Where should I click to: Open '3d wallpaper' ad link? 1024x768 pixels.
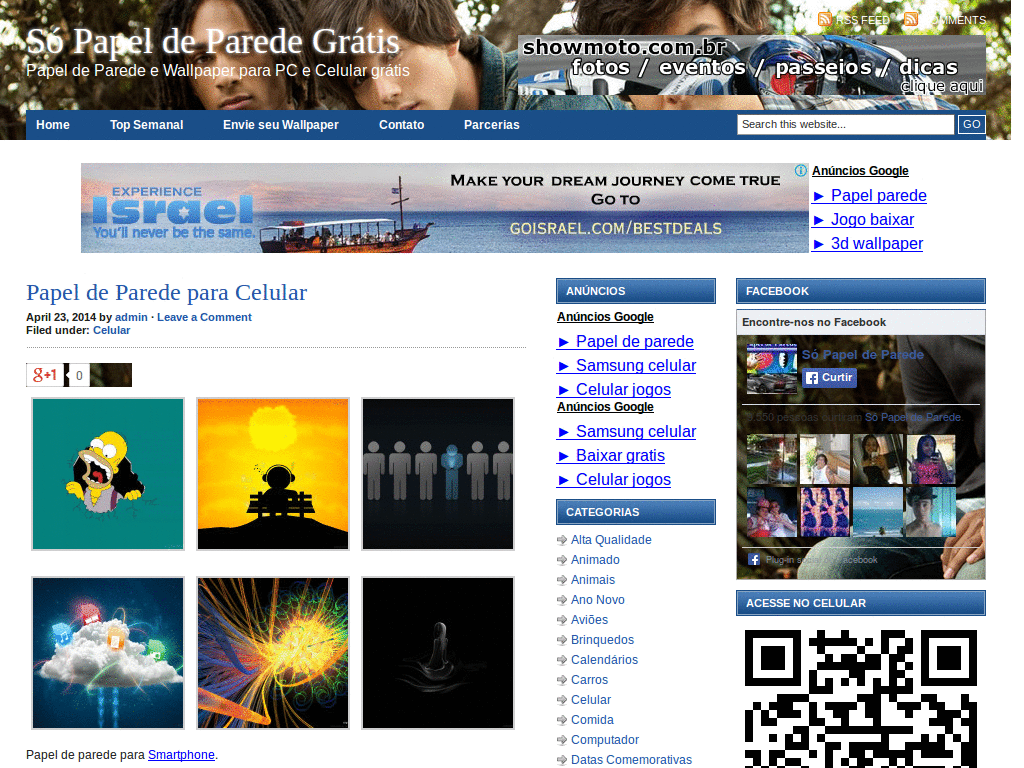(867, 244)
